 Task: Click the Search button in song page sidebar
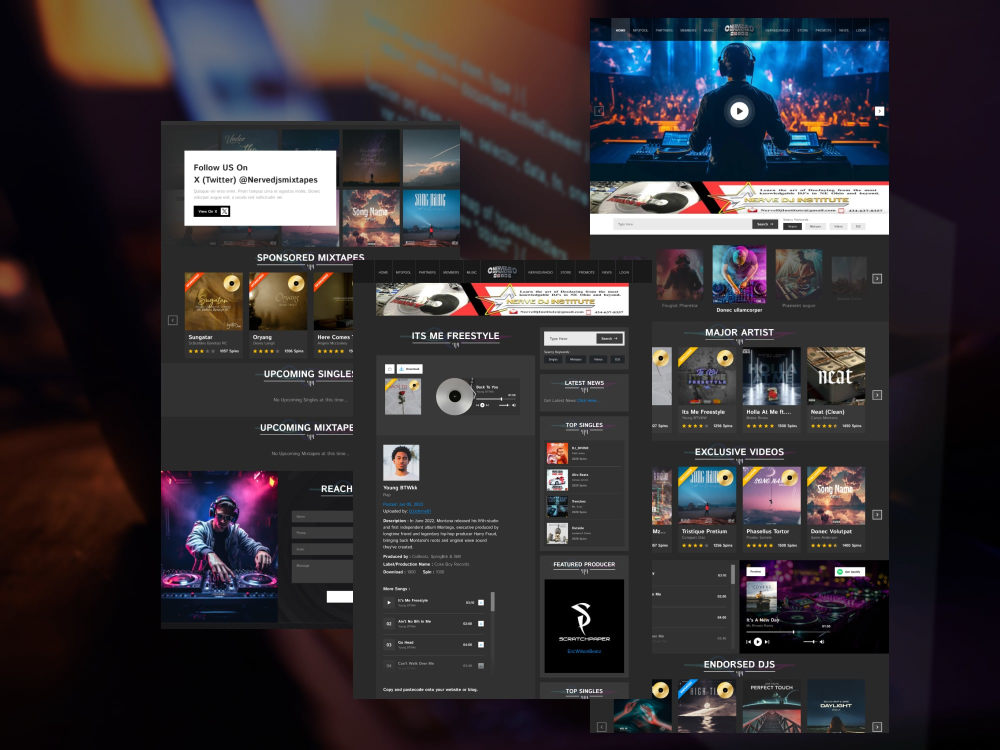click(610, 339)
